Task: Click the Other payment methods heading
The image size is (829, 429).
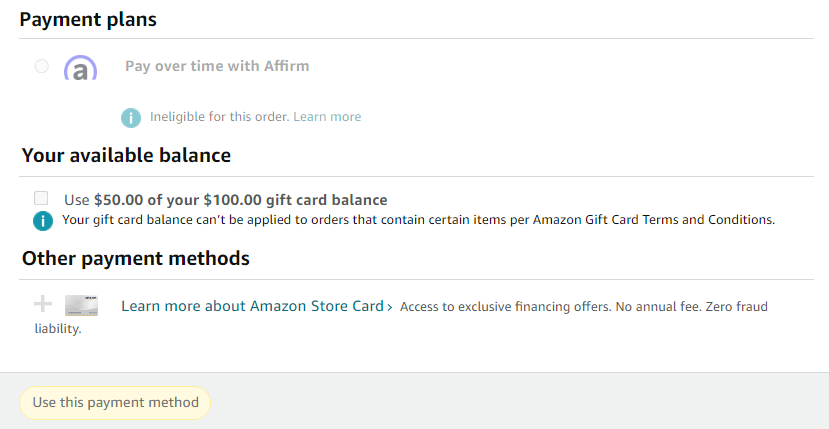Action: (136, 259)
